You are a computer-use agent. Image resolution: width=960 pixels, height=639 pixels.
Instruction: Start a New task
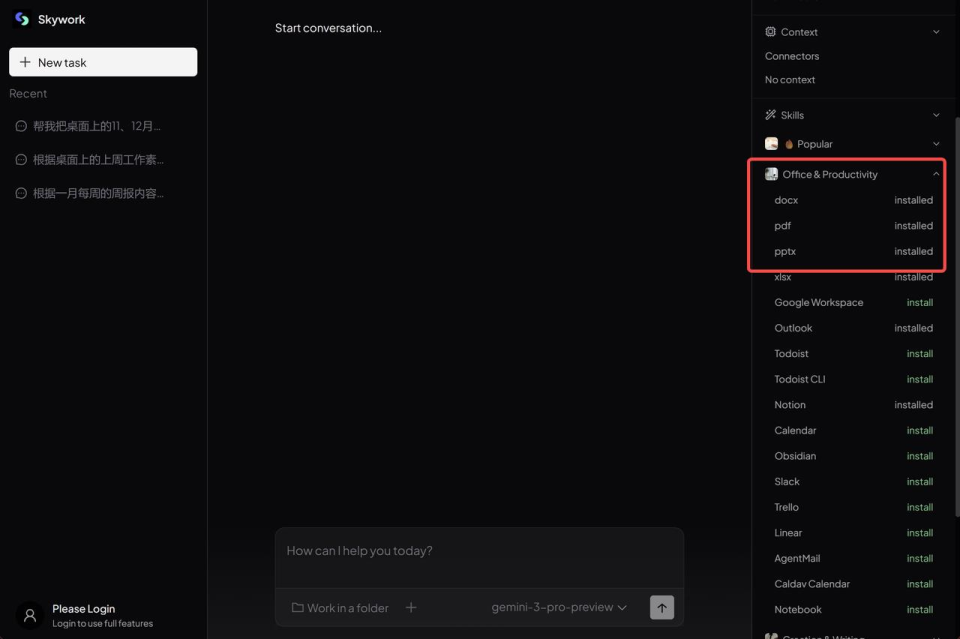point(103,62)
